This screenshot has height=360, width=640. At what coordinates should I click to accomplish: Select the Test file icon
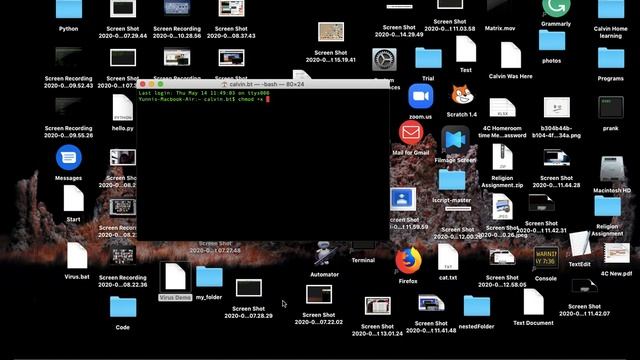pos(466,49)
